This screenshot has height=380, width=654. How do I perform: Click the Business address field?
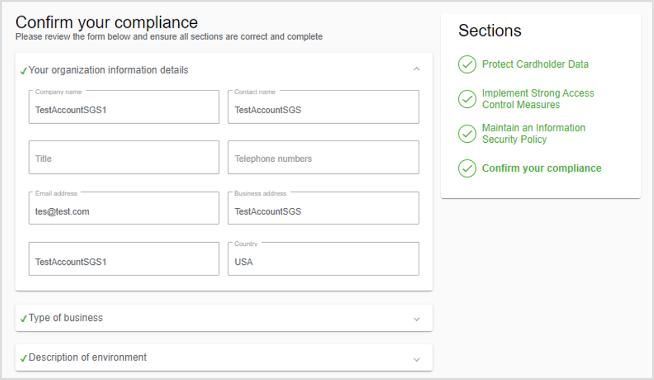click(x=323, y=208)
